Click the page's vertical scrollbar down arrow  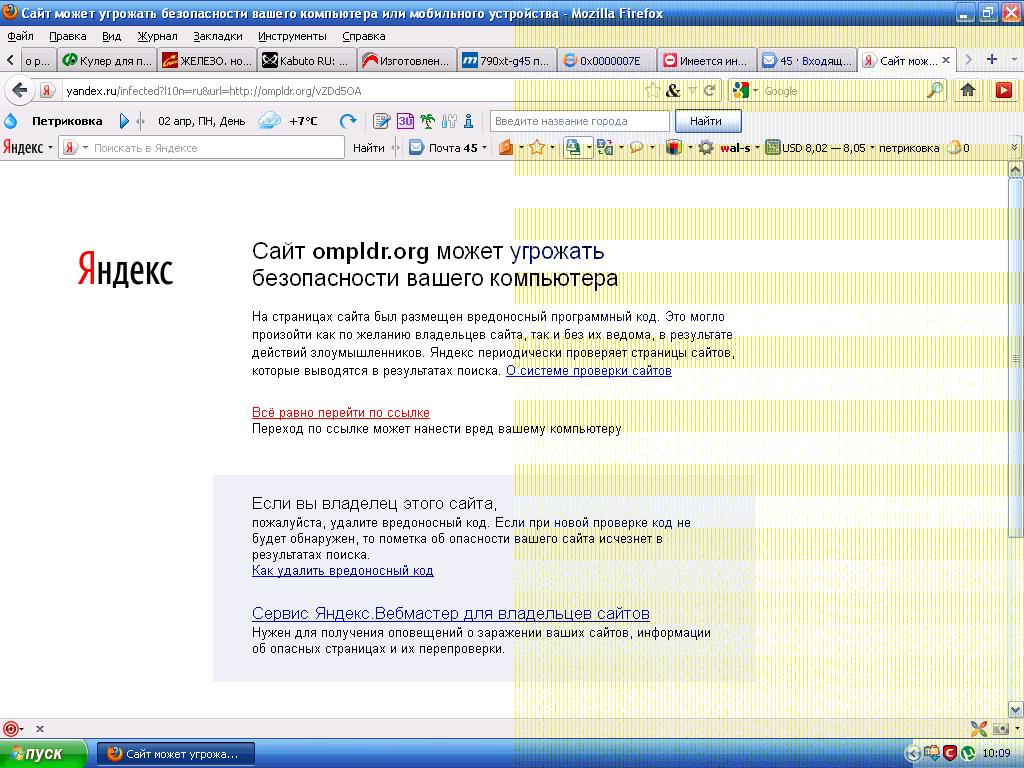tap(1015, 709)
